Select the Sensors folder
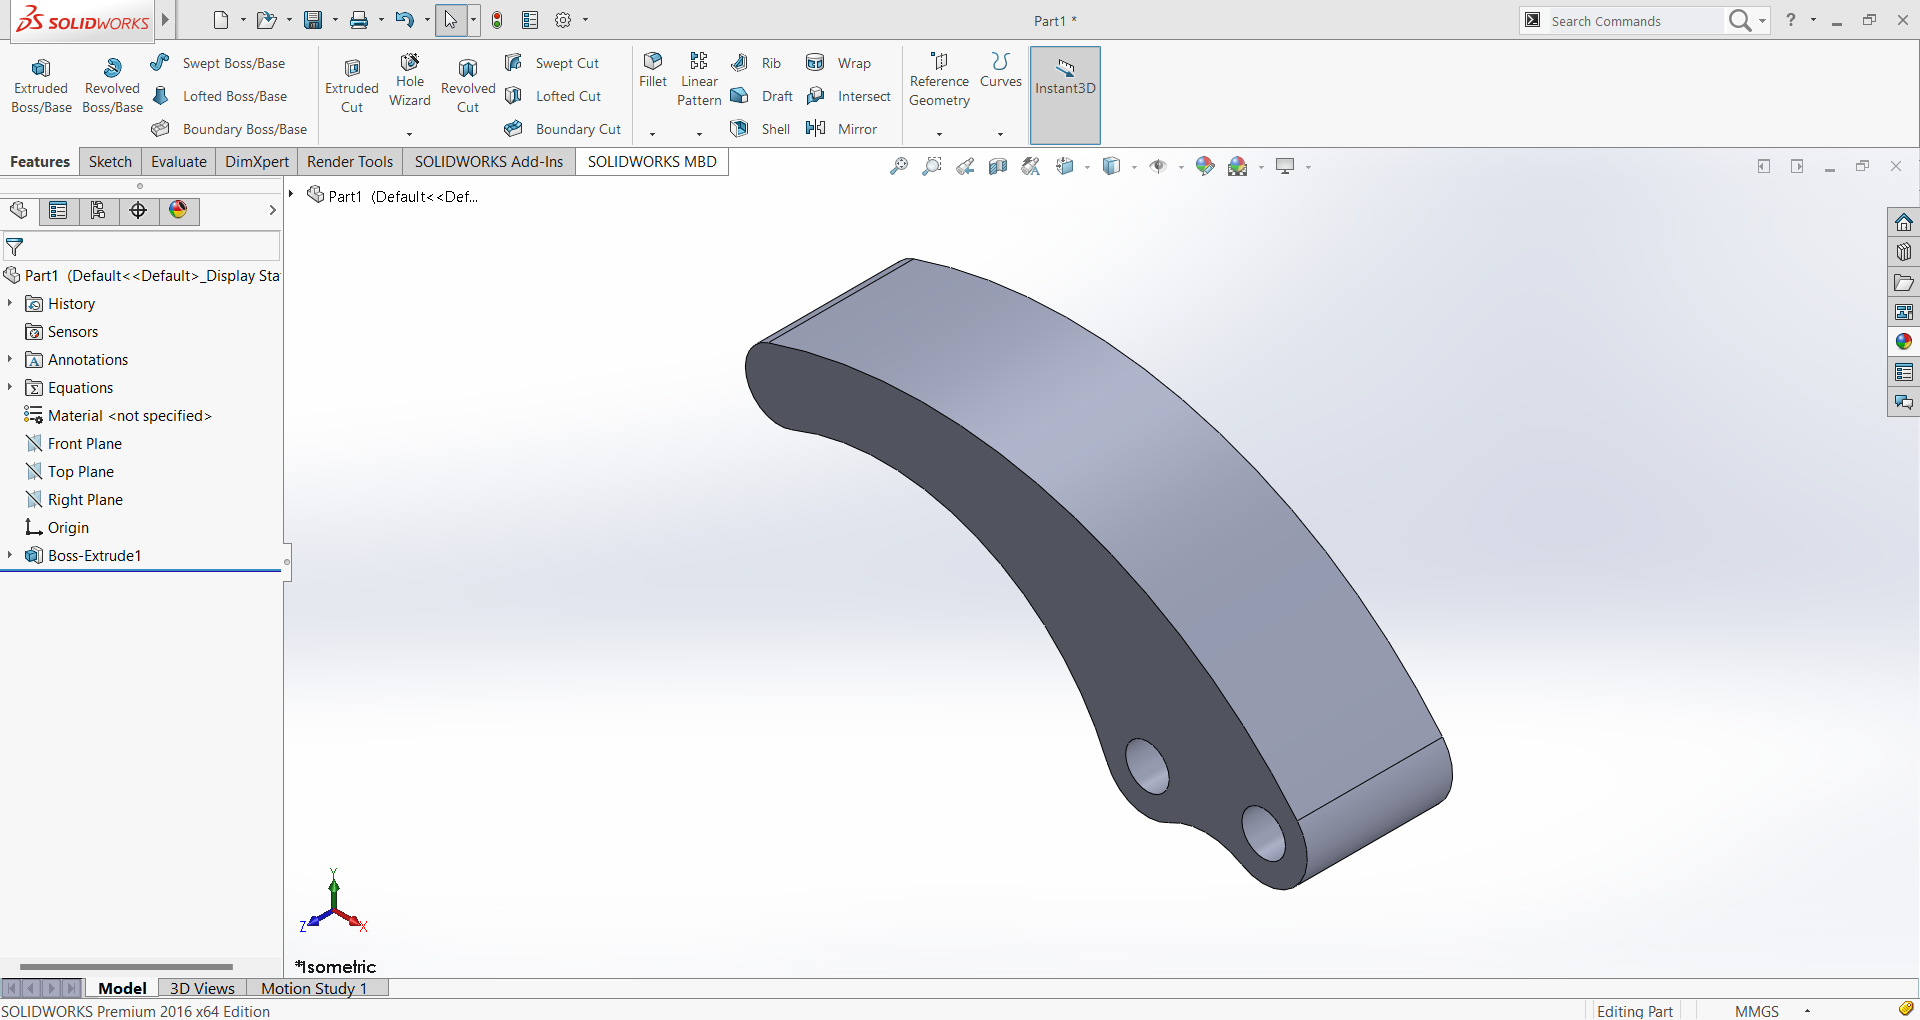The height and width of the screenshot is (1020, 1920). click(x=62, y=331)
